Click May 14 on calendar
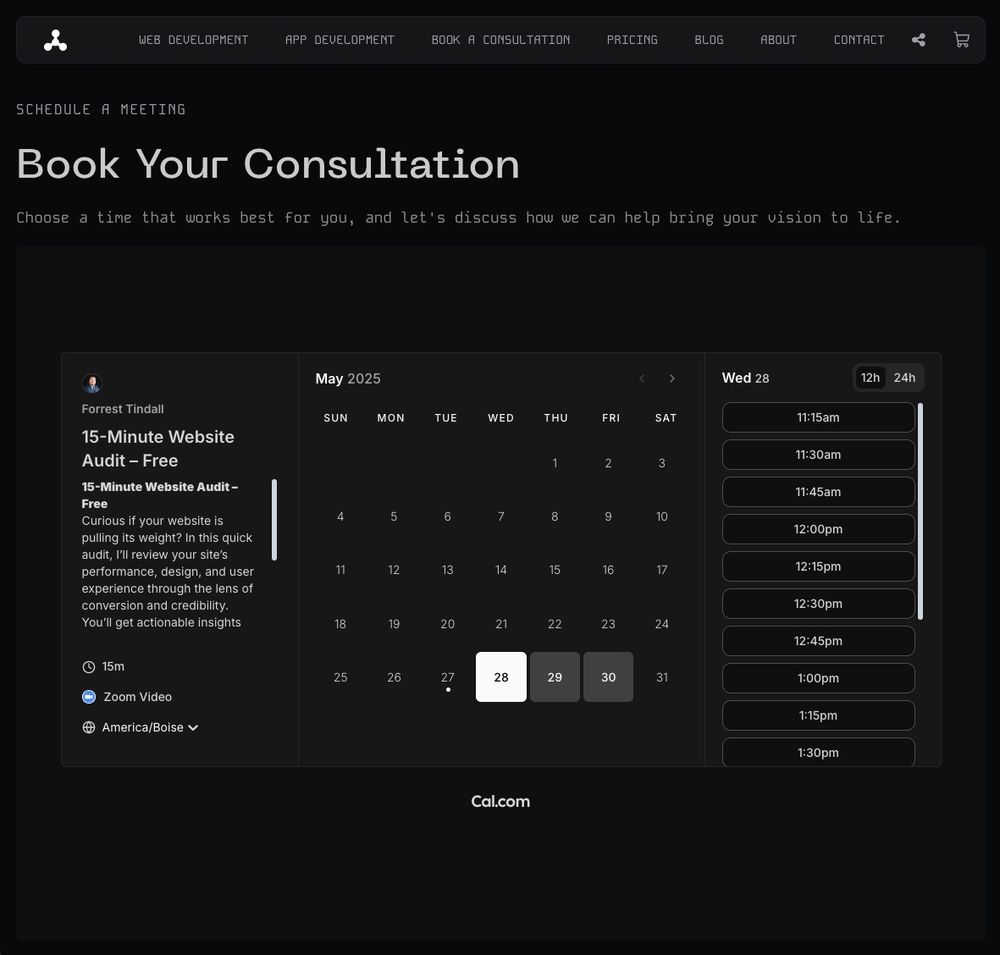Screen dimensions: 1000x955 pyautogui.click(x=501, y=570)
